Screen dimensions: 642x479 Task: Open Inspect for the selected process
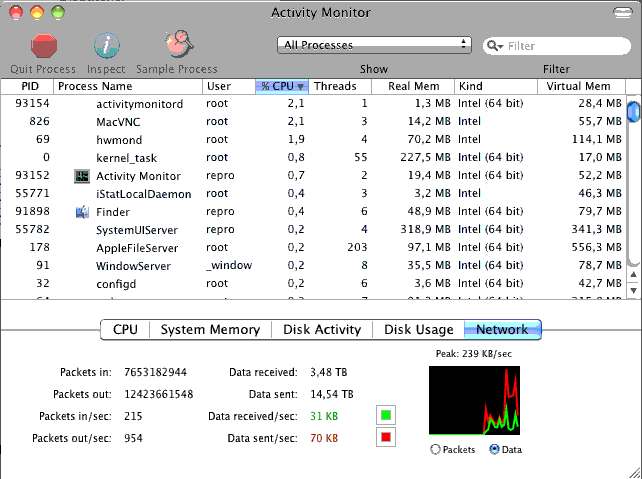click(x=106, y=46)
